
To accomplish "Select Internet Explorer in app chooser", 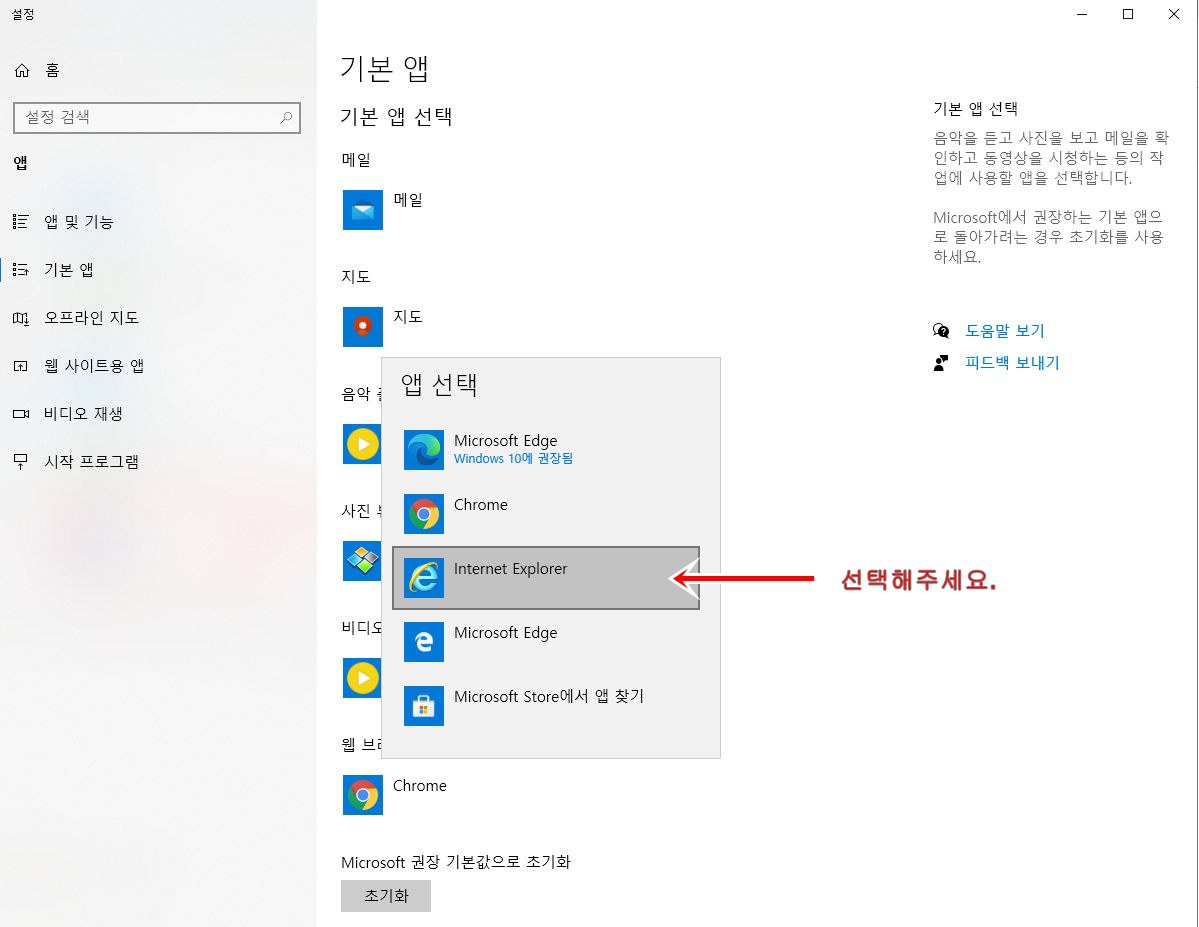I will [x=546, y=578].
